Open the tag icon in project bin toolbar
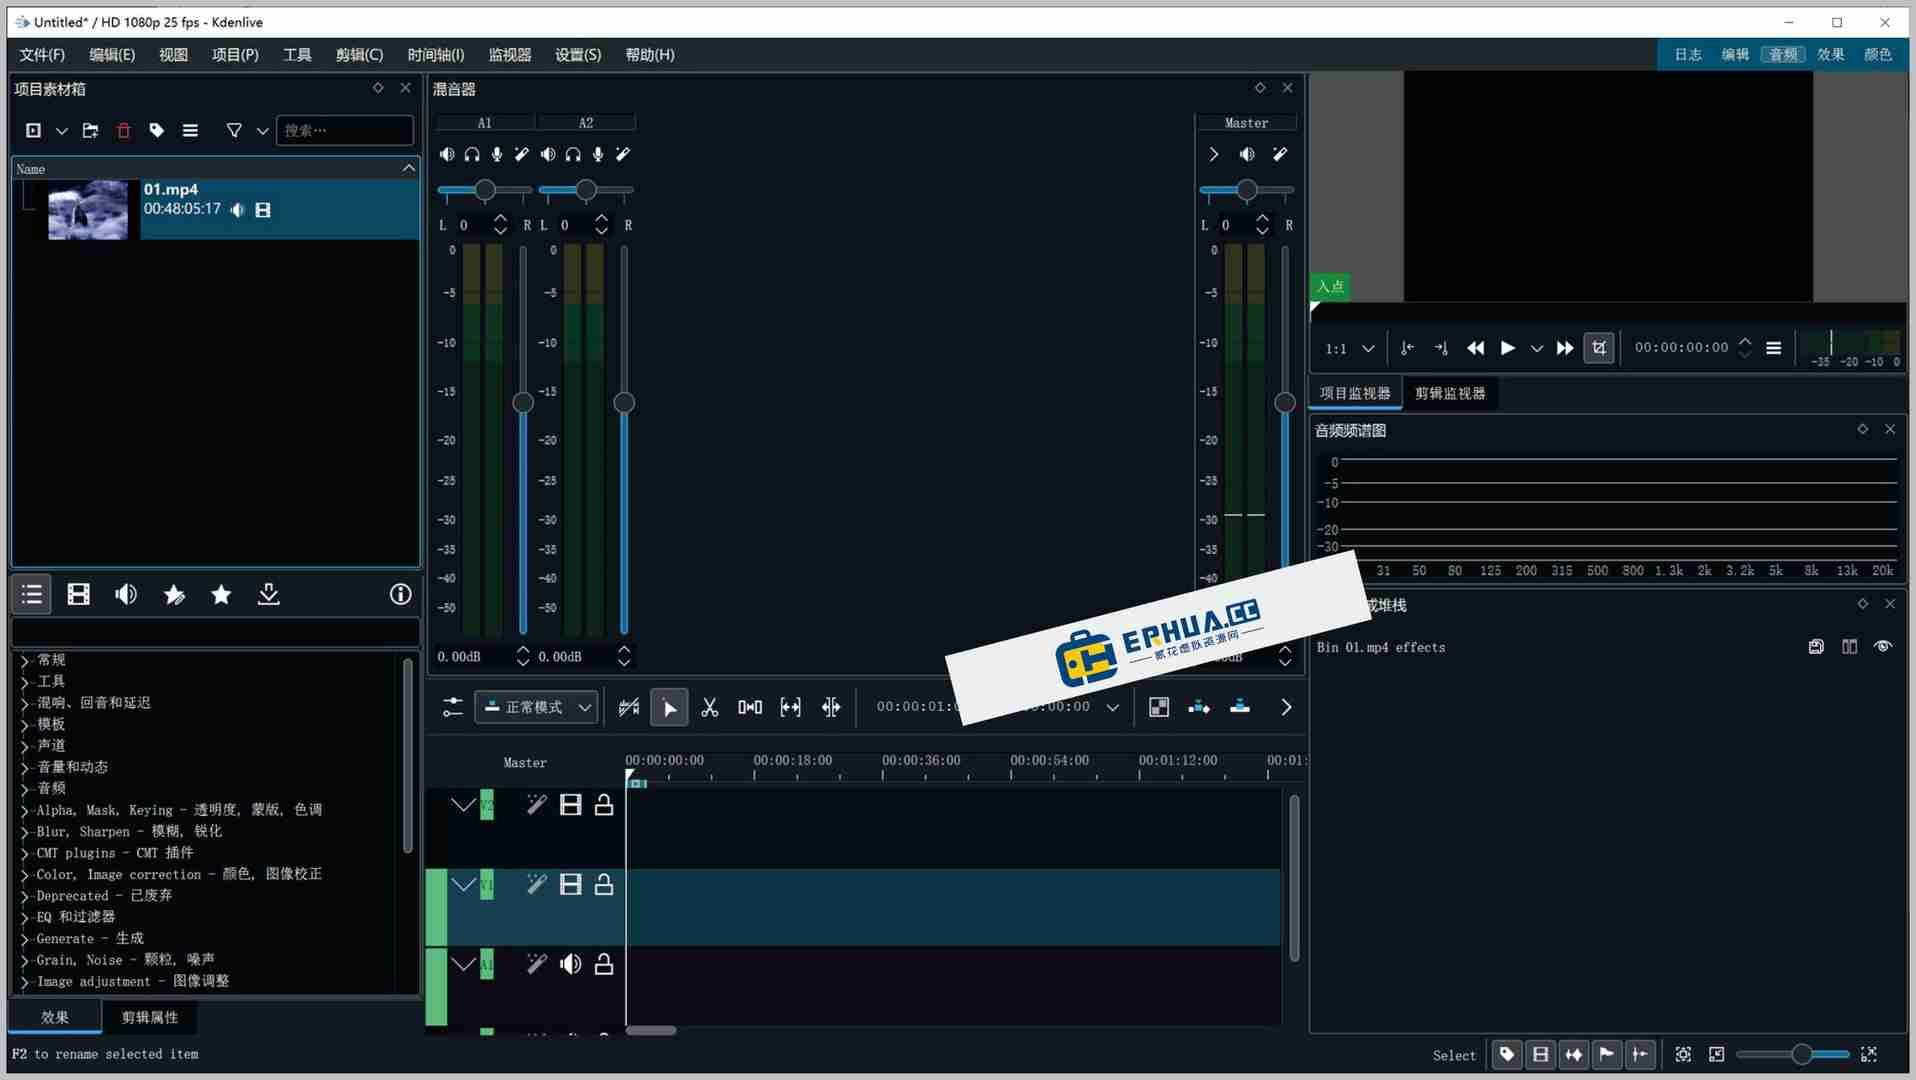Viewport: 1916px width, 1080px height. 156,130
